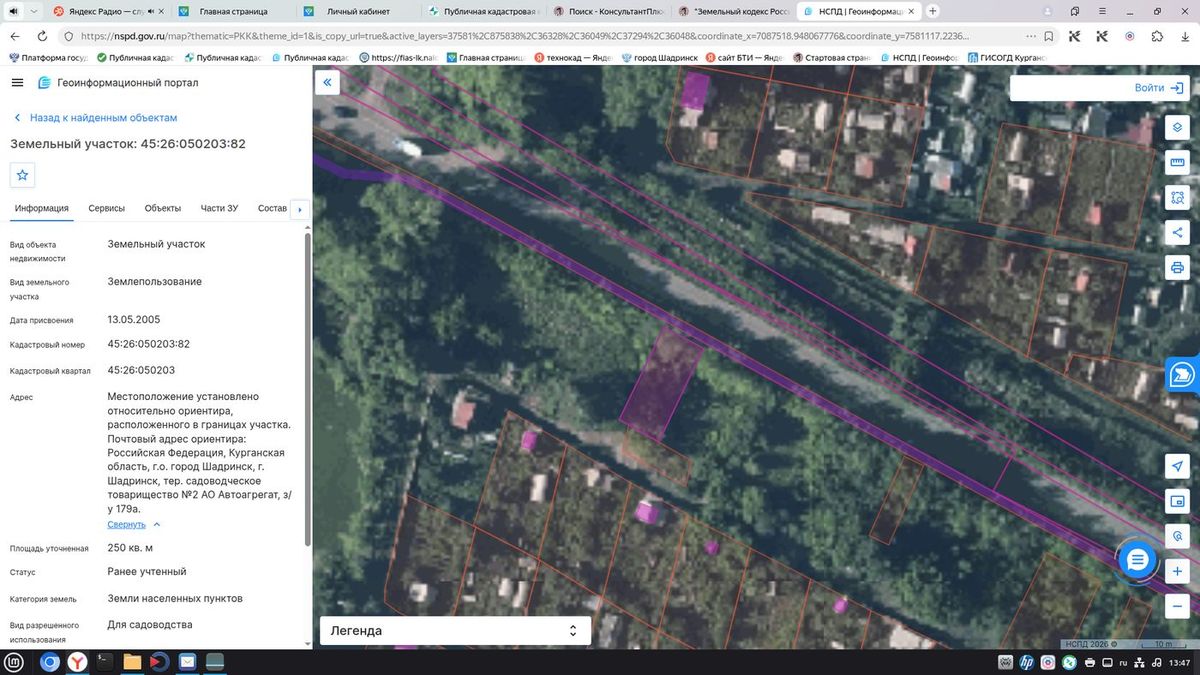Open a new browser tab

tap(933, 11)
